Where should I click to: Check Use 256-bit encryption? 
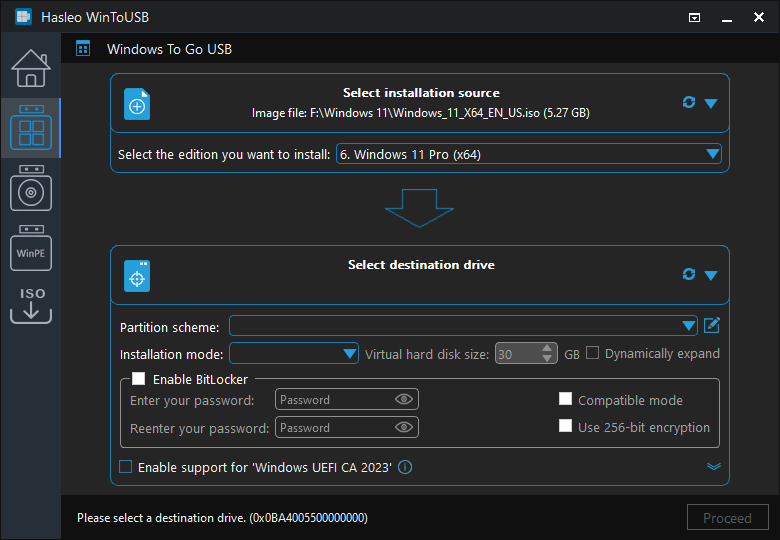coord(566,426)
